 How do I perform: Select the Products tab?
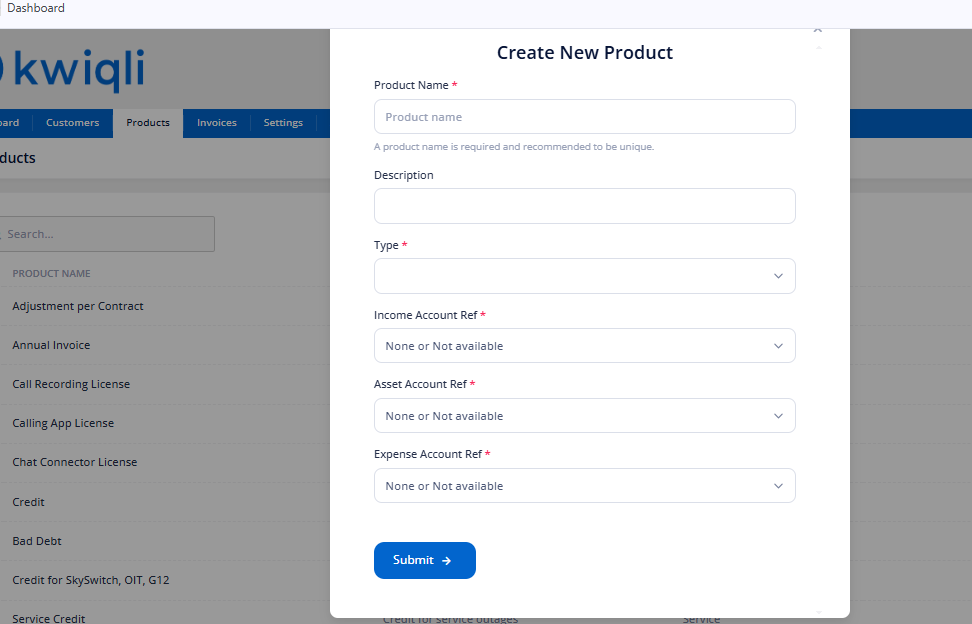point(148,123)
